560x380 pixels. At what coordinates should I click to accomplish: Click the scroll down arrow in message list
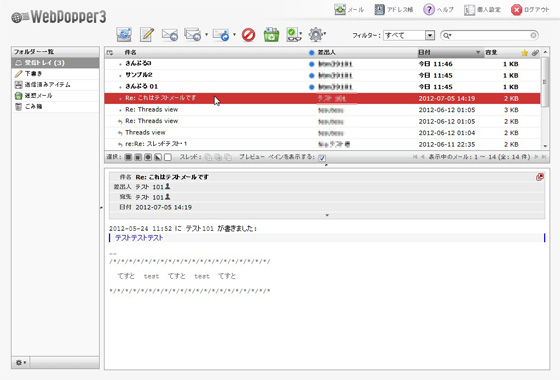pyautogui.click(x=545, y=146)
